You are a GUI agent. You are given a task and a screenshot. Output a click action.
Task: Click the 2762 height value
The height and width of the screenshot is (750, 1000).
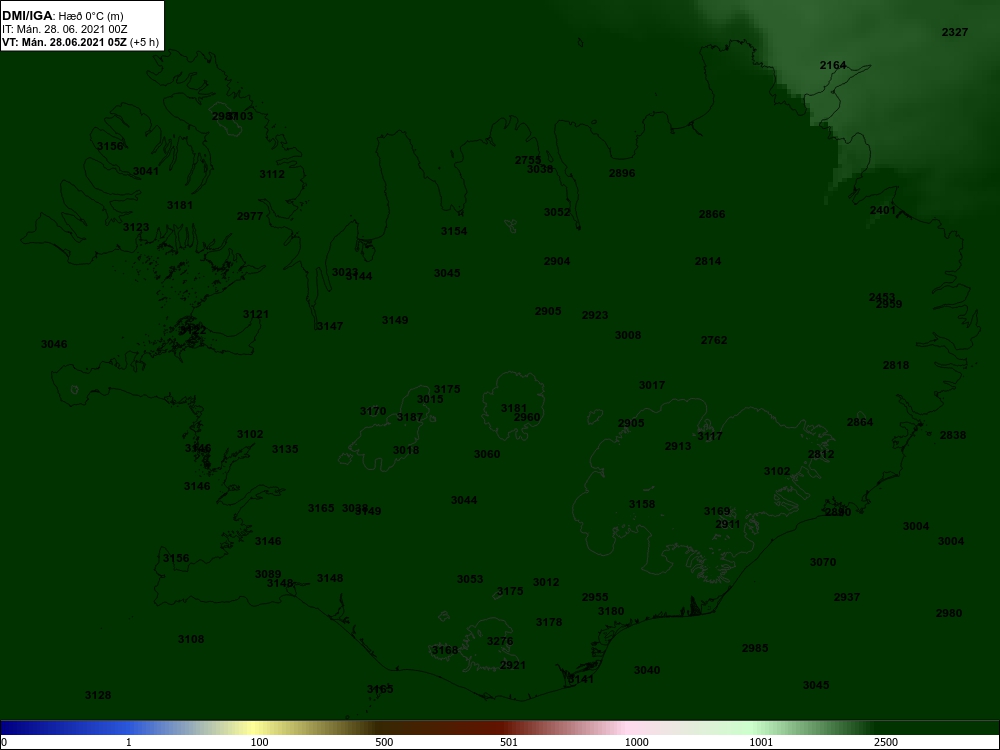(714, 340)
